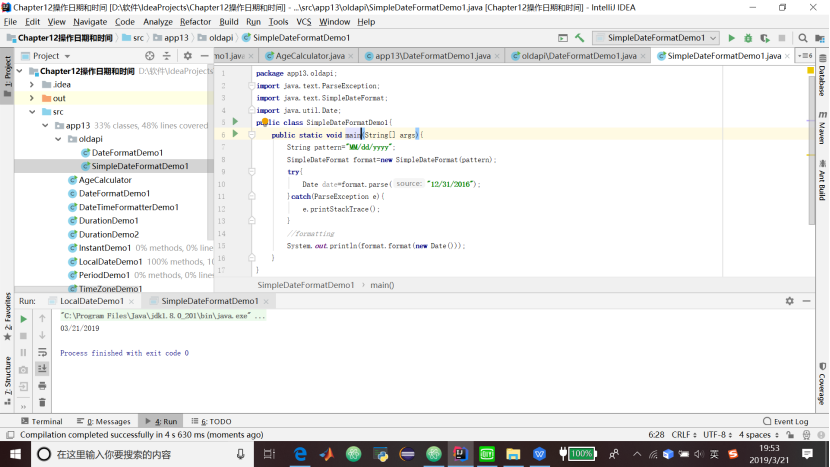Expand the .idea folder in project tree
The image size is (830, 467).
click(x=32, y=85)
